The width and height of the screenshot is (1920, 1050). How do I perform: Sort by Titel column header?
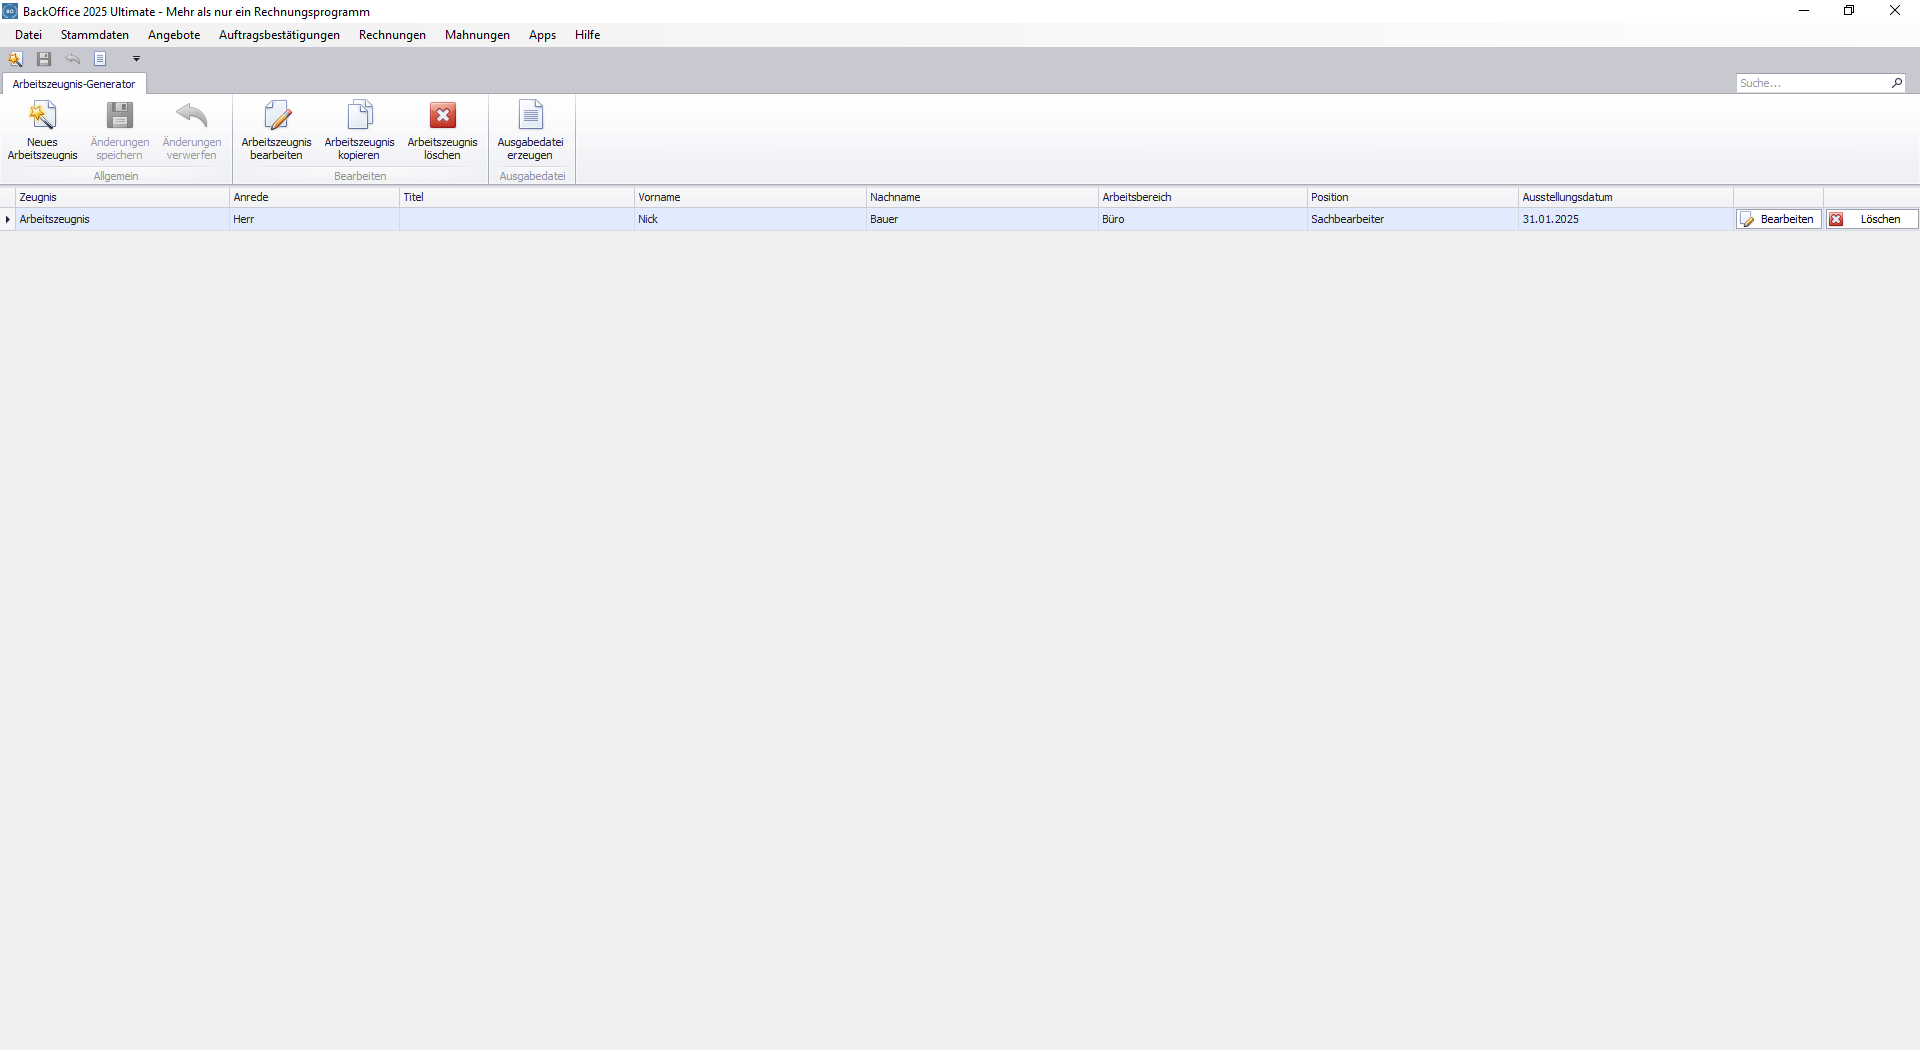[517, 197]
